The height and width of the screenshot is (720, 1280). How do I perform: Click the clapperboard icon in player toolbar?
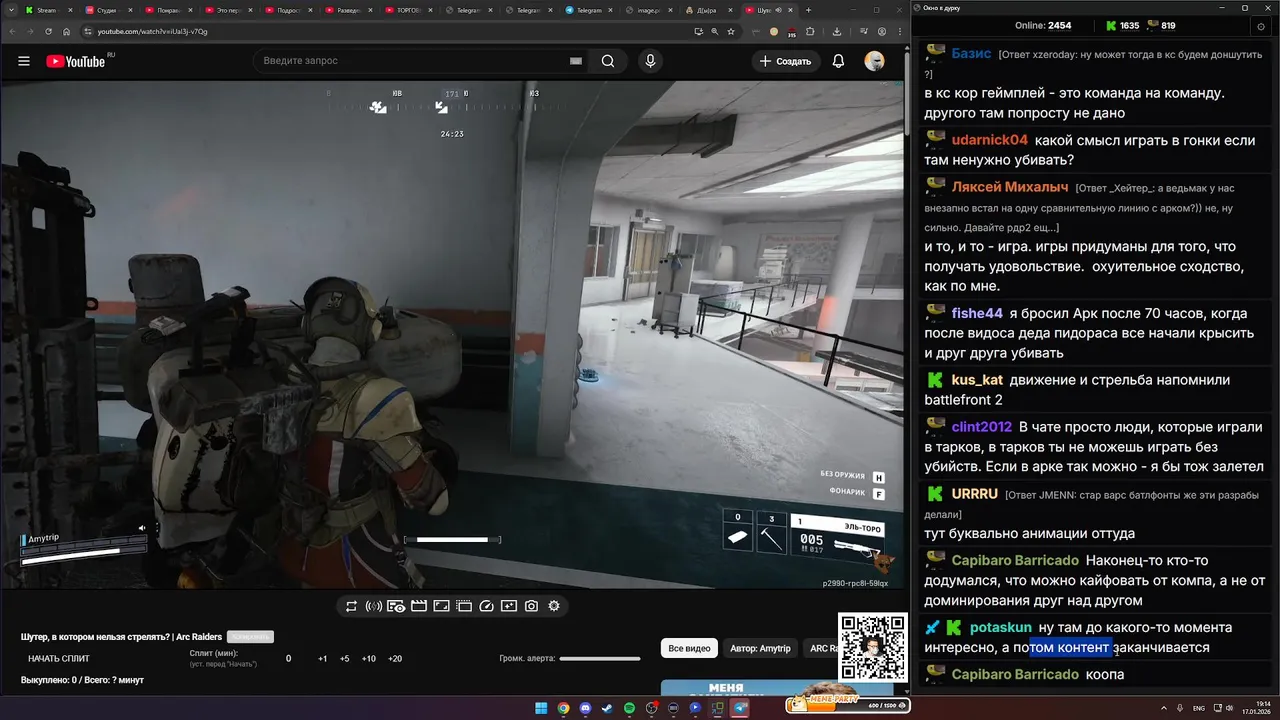click(419, 606)
